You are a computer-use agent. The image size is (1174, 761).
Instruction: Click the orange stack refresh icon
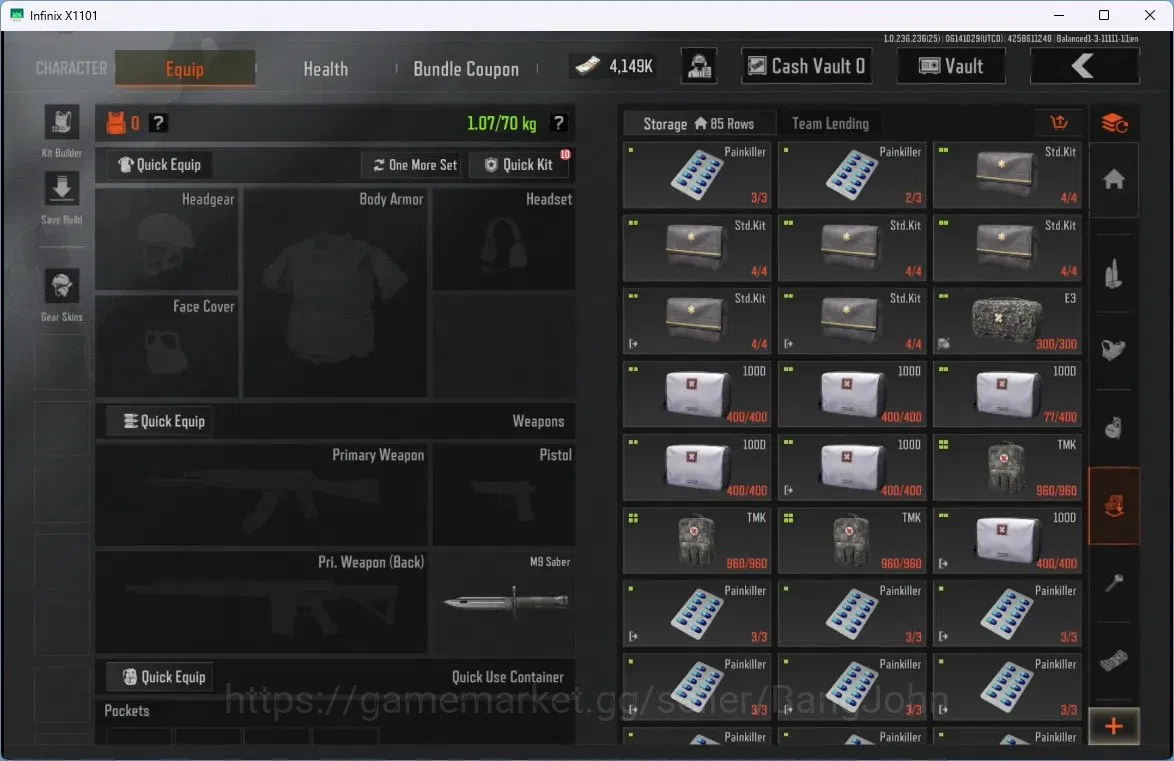pos(1114,122)
